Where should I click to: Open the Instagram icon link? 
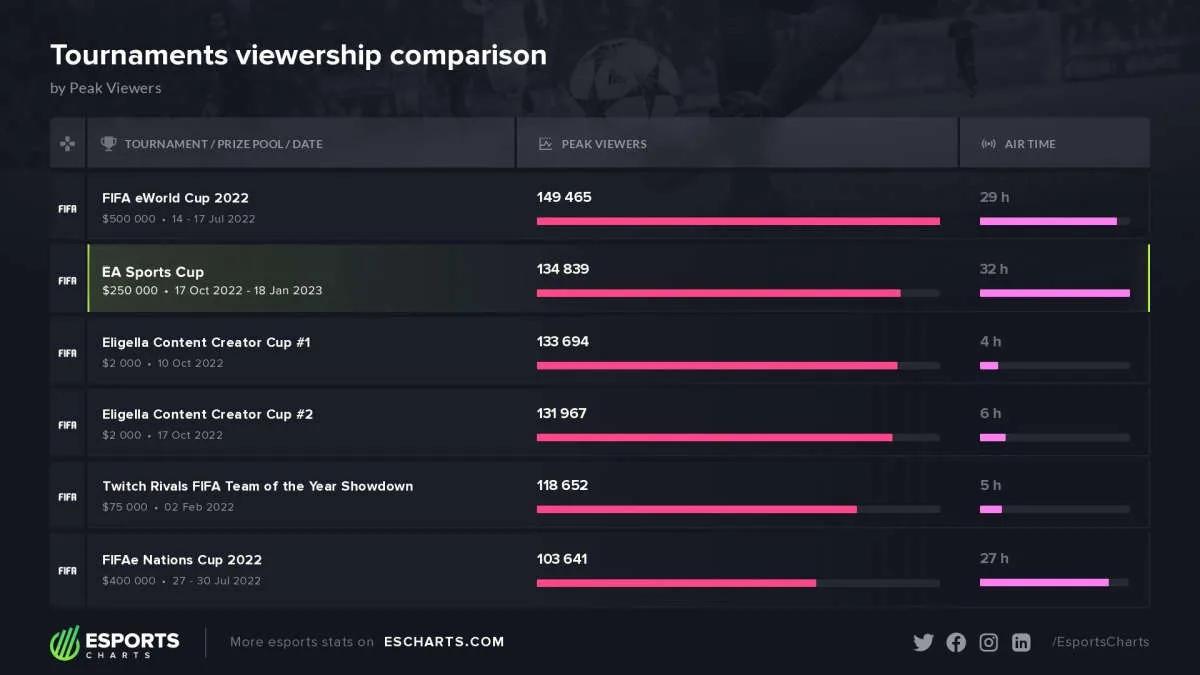(988, 642)
